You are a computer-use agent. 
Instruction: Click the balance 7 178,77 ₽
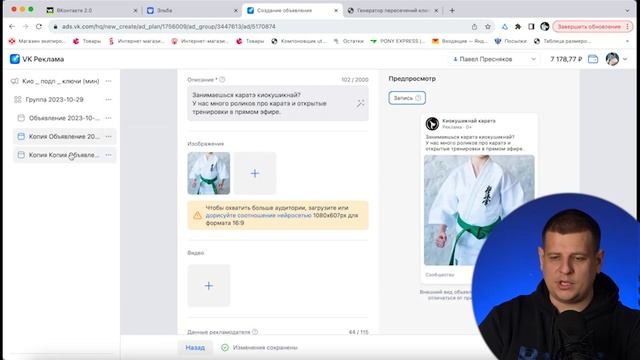(x=566, y=59)
